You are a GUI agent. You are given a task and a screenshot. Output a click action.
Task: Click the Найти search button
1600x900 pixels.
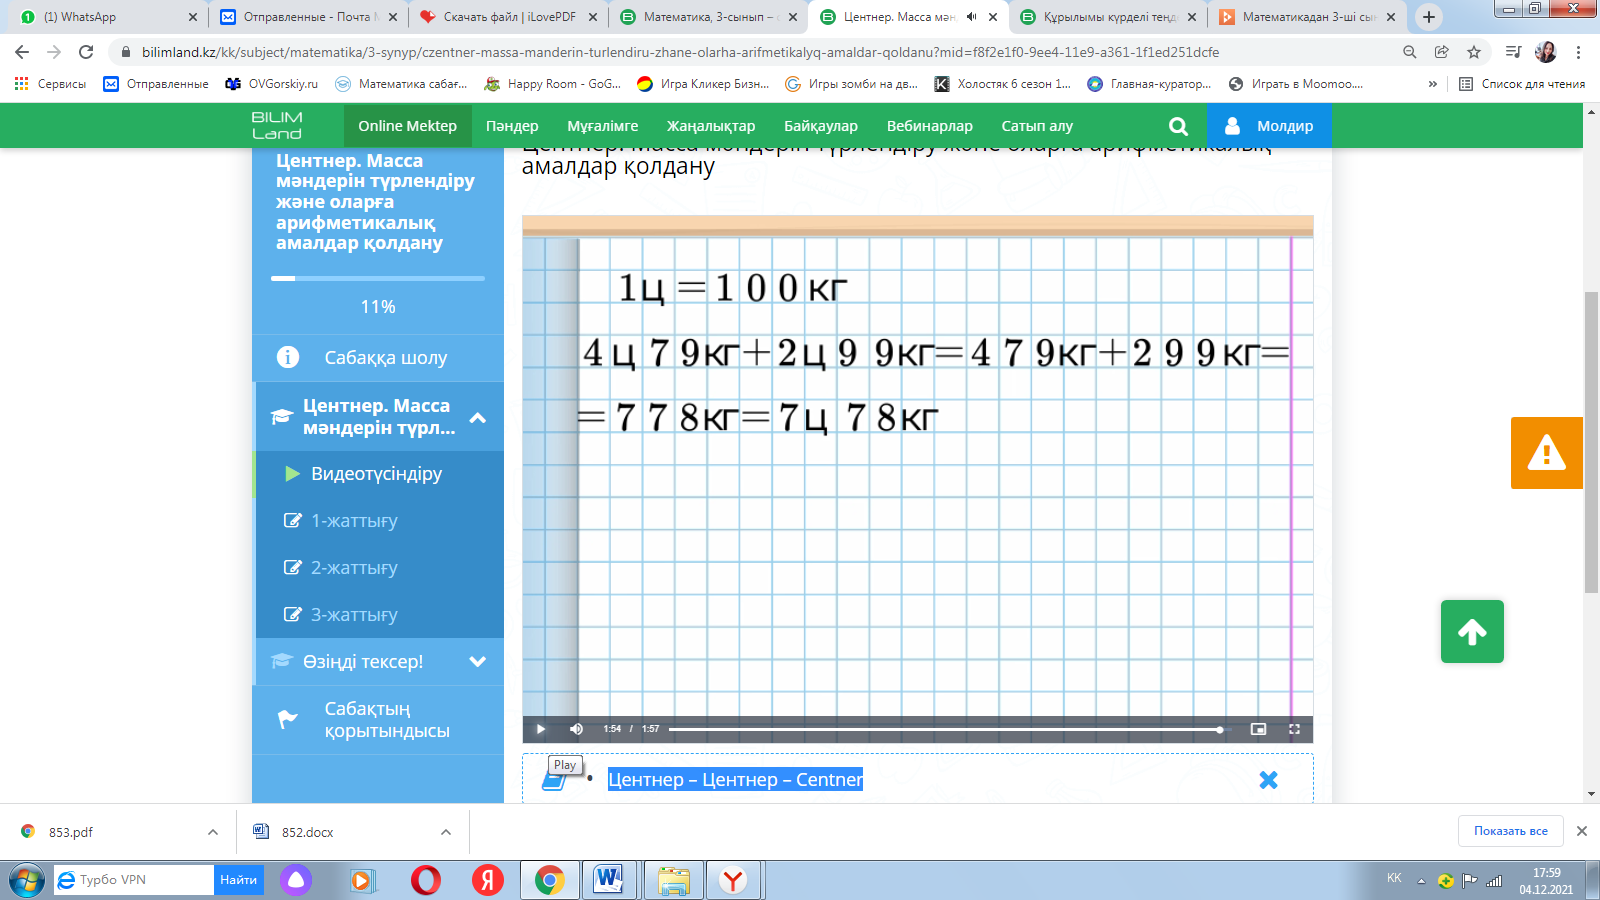pos(238,880)
